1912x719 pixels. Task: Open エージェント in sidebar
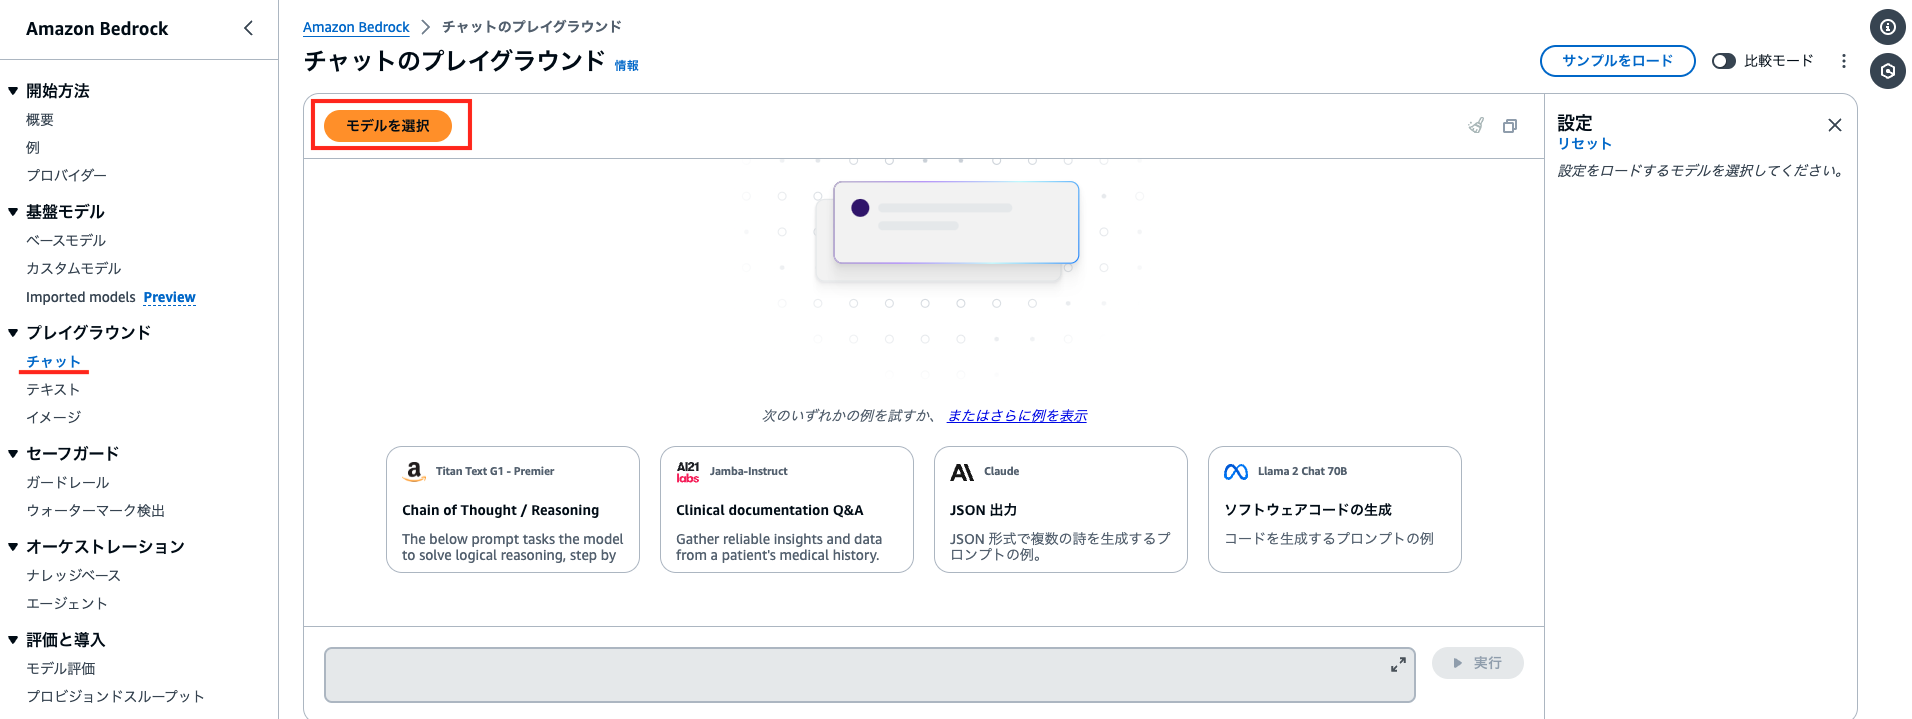[67, 604]
